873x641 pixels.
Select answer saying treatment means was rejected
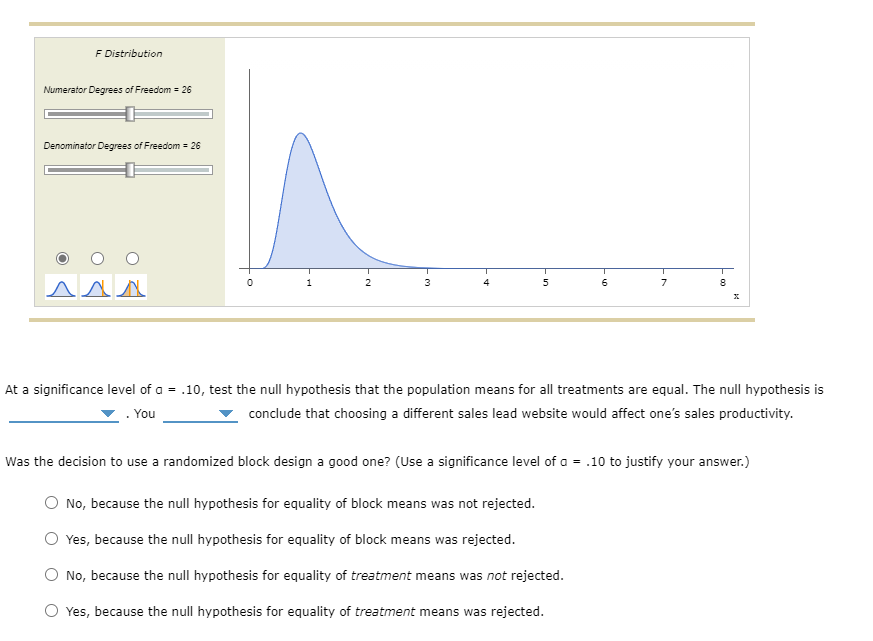tap(51, 611)
